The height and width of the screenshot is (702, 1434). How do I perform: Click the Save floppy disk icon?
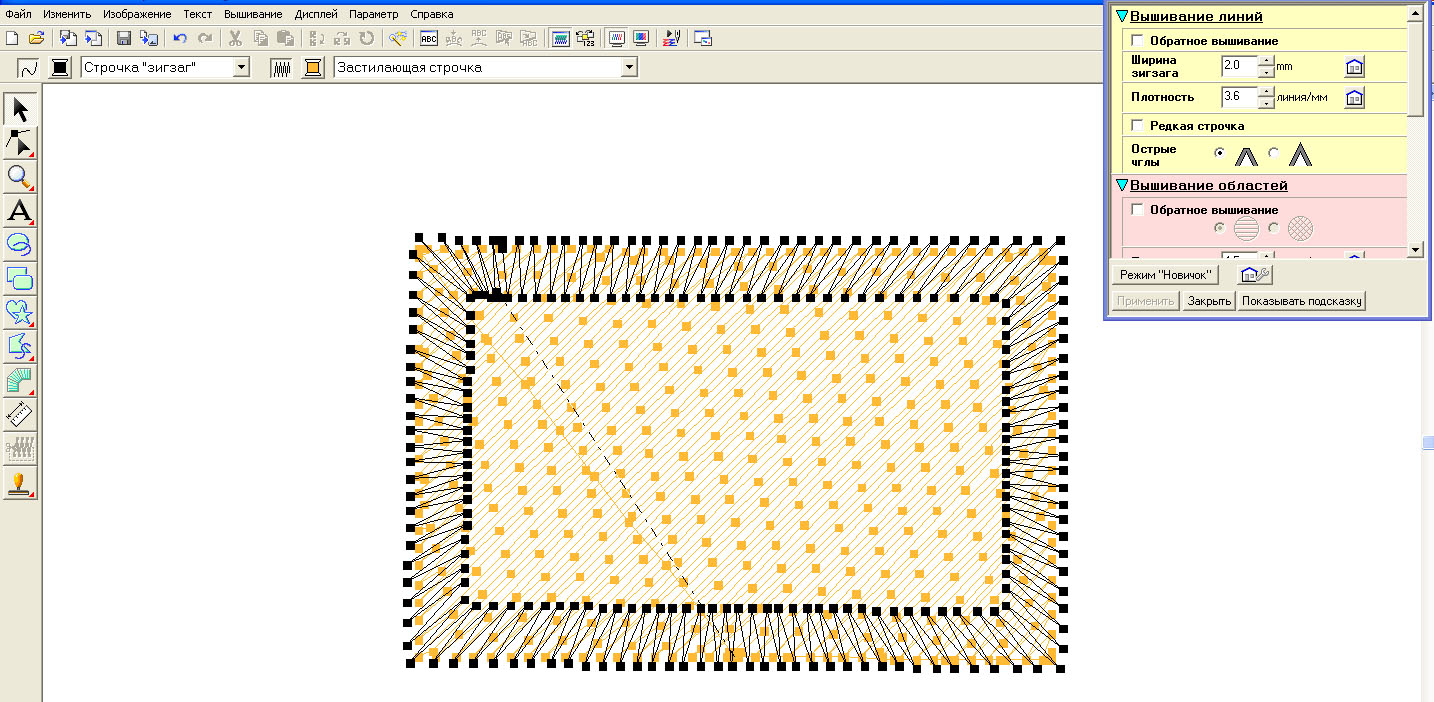tap(124, 38)
